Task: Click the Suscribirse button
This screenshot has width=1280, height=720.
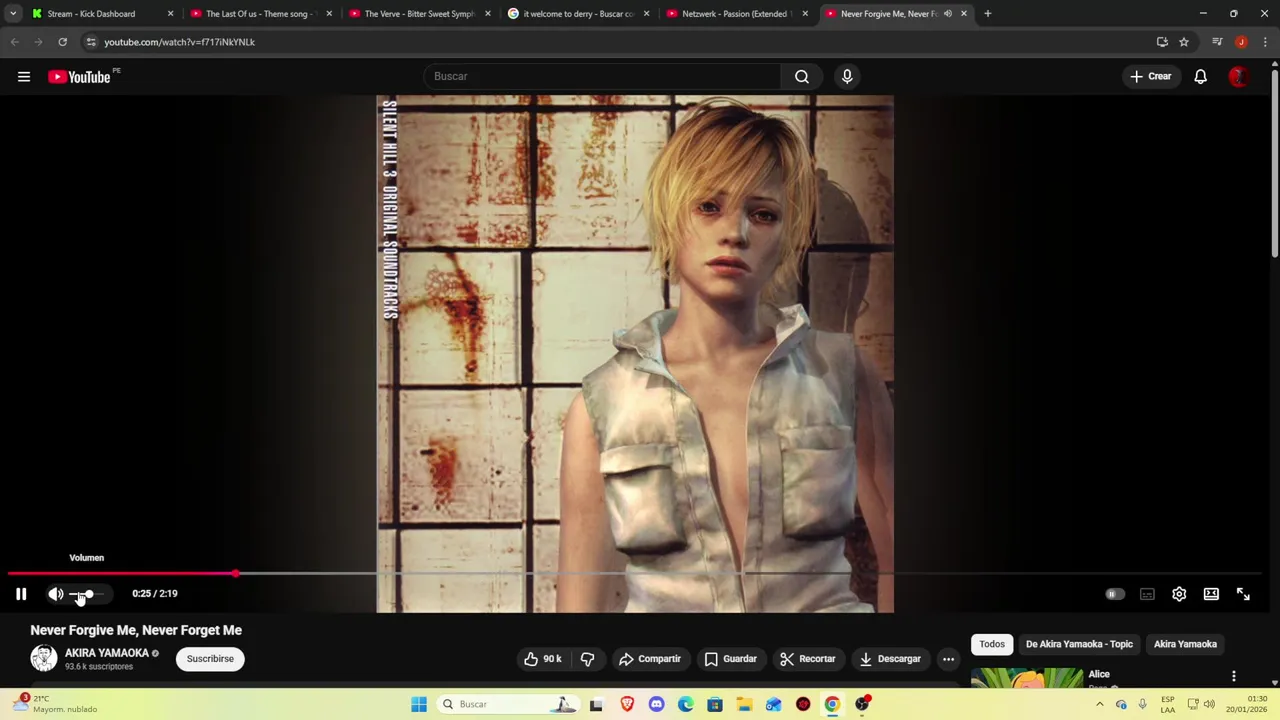Action: click(210, 659)
